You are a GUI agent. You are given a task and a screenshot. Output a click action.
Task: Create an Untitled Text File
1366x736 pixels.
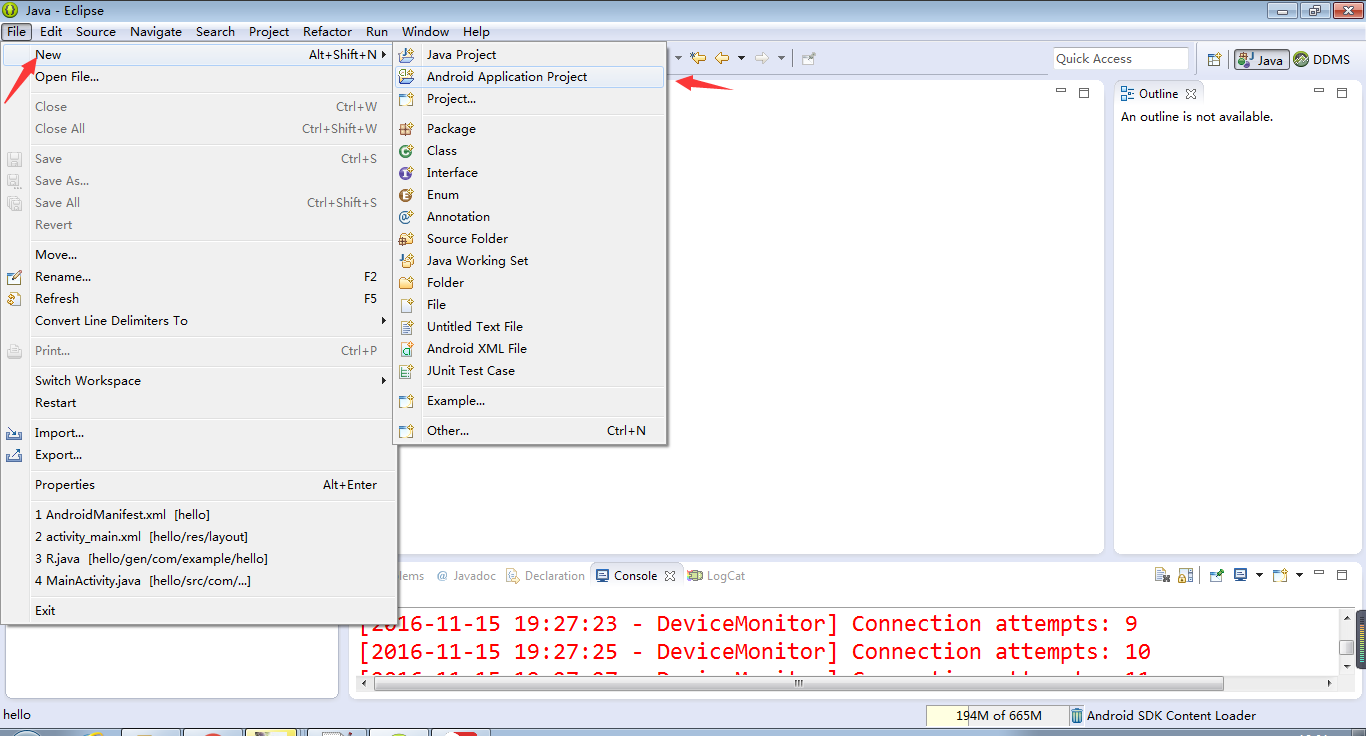[x=530, y=327]
